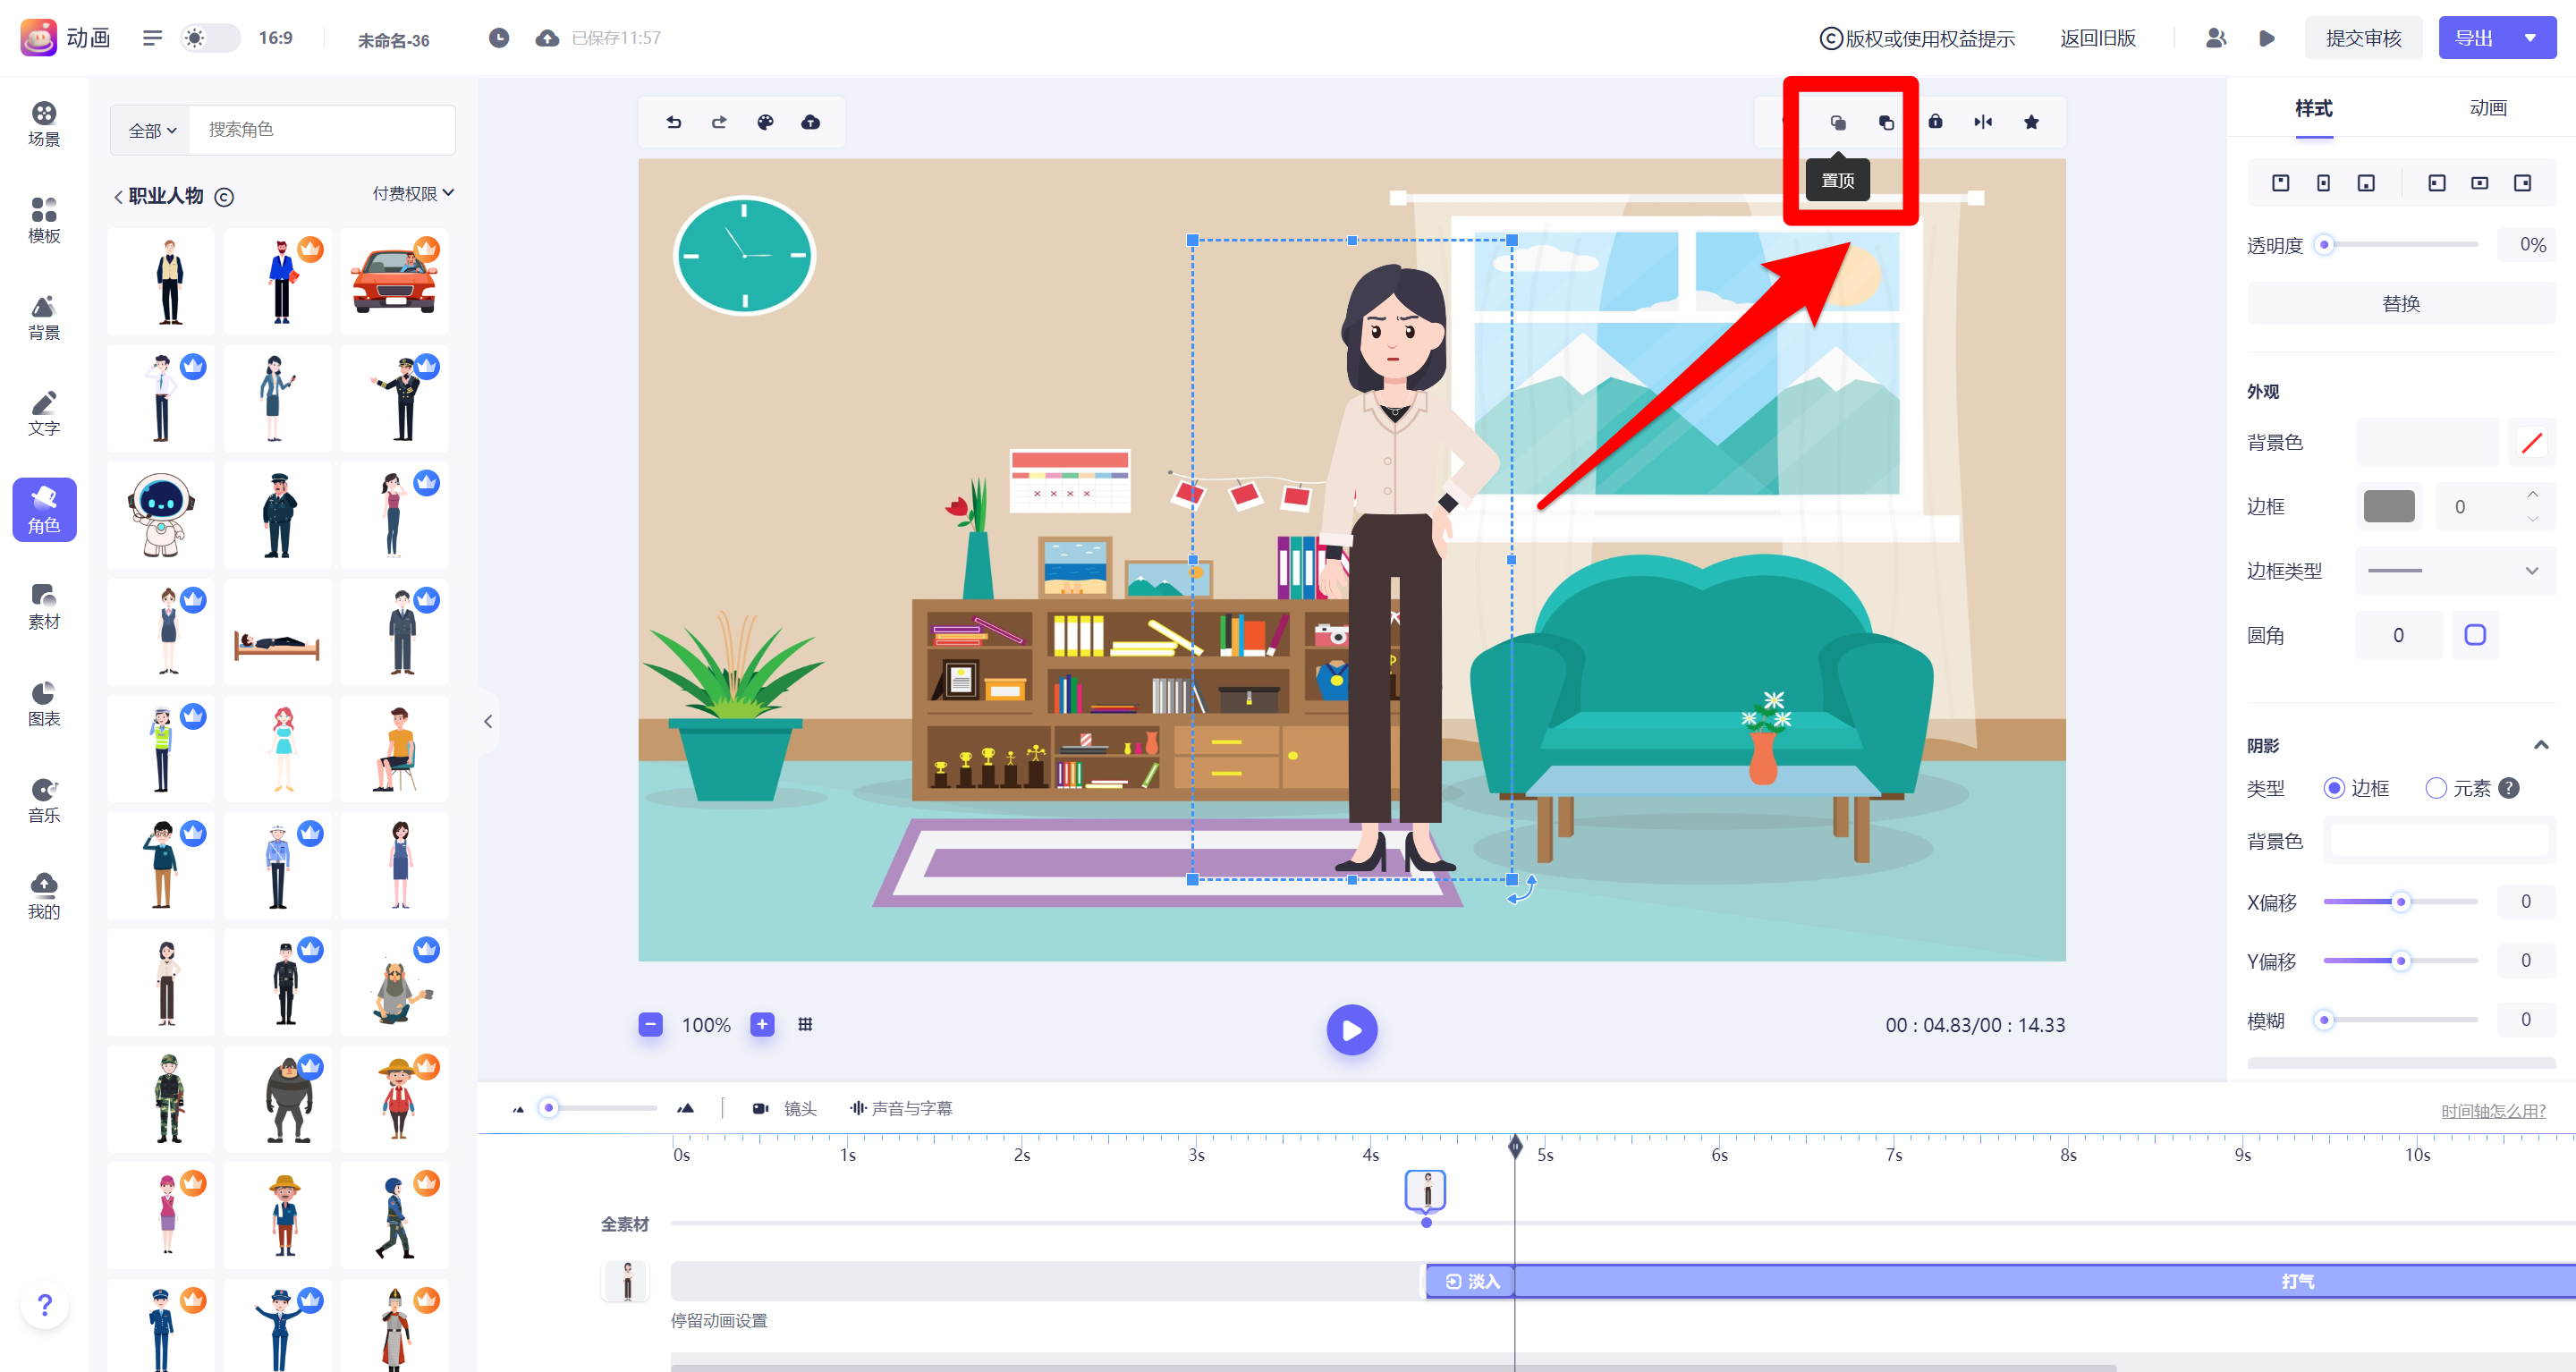Open the 边框类型 border style dropdown
Viewport: 2576px width, 1372px height.
(x=2455, y=571)
